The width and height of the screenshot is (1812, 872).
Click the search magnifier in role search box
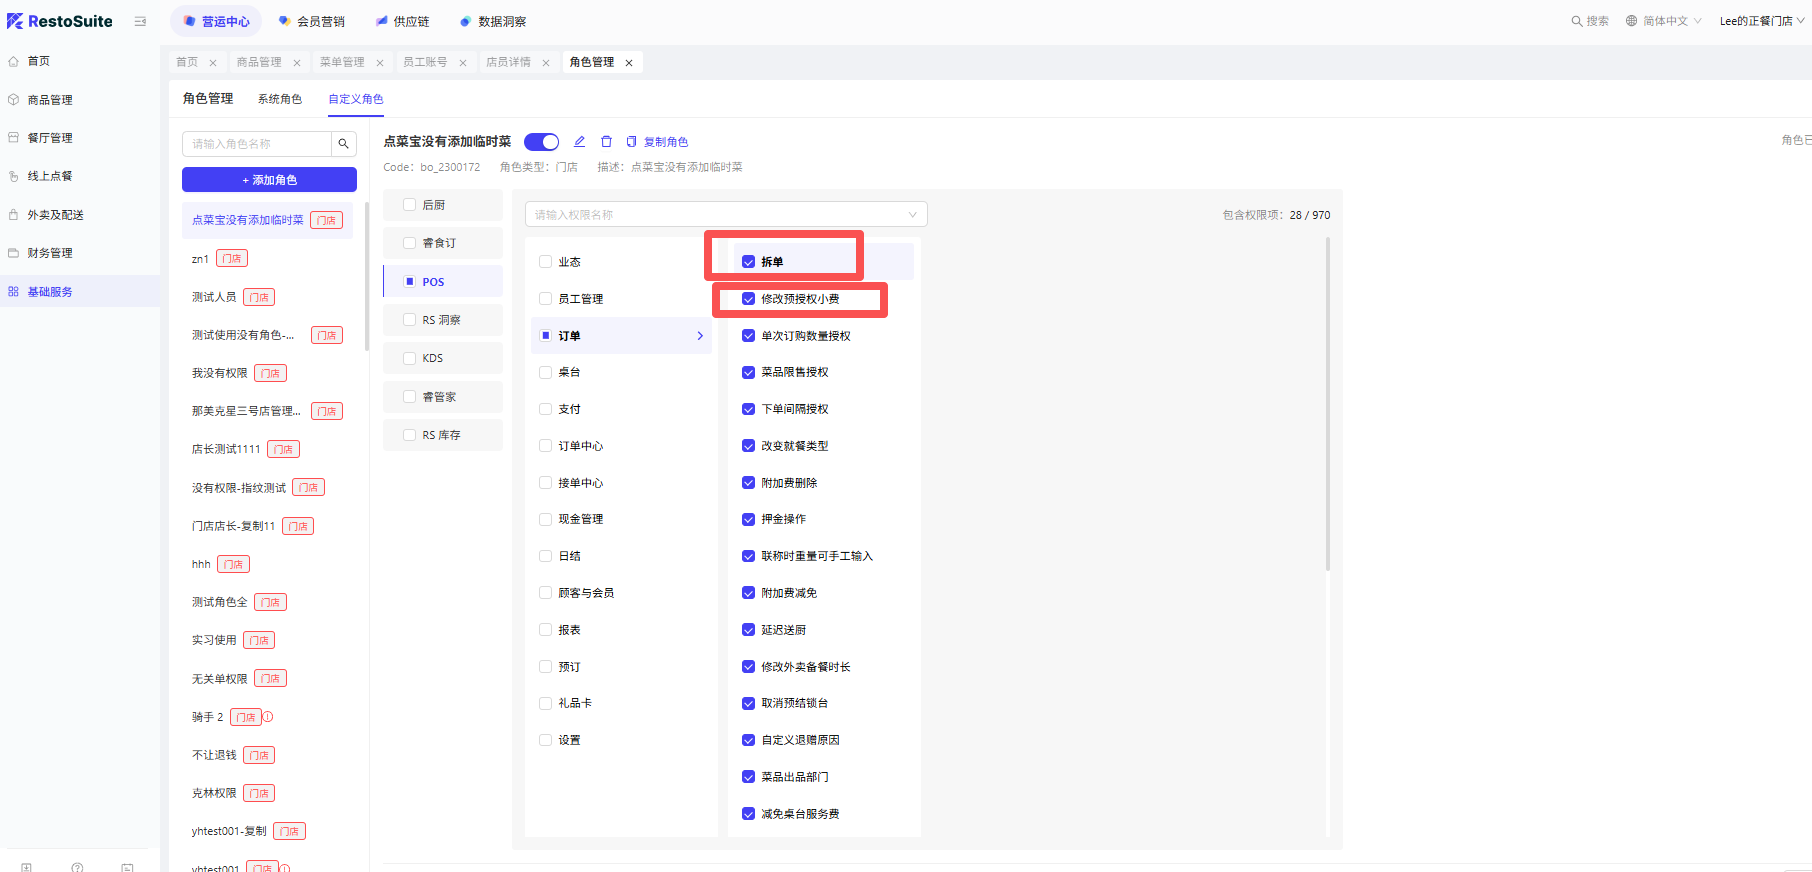343,144
